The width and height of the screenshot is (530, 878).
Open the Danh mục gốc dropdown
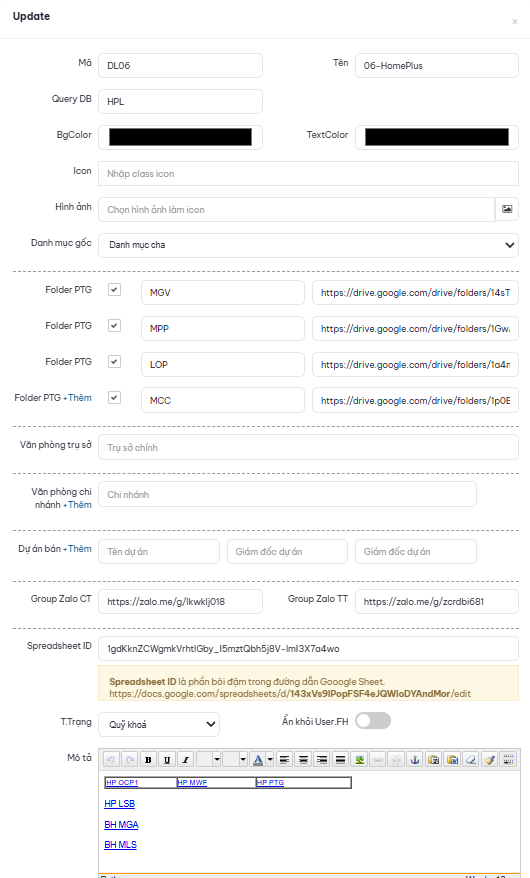pos(308,245)
